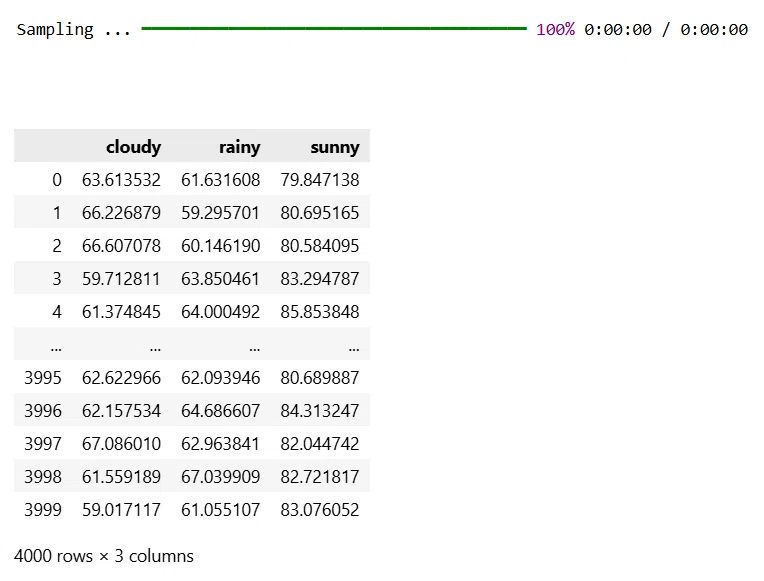This screenshot has height=581, width=764.
Task: Click row index 4
Action: click(x=57, y=312)
